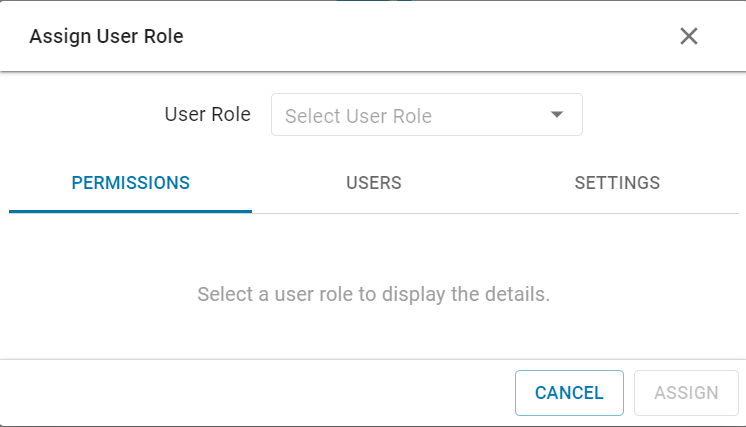Confirm role assignment with Assign
Image resolution: width=746 pixels, height=427 pixels.
click(x=686, y=393)
